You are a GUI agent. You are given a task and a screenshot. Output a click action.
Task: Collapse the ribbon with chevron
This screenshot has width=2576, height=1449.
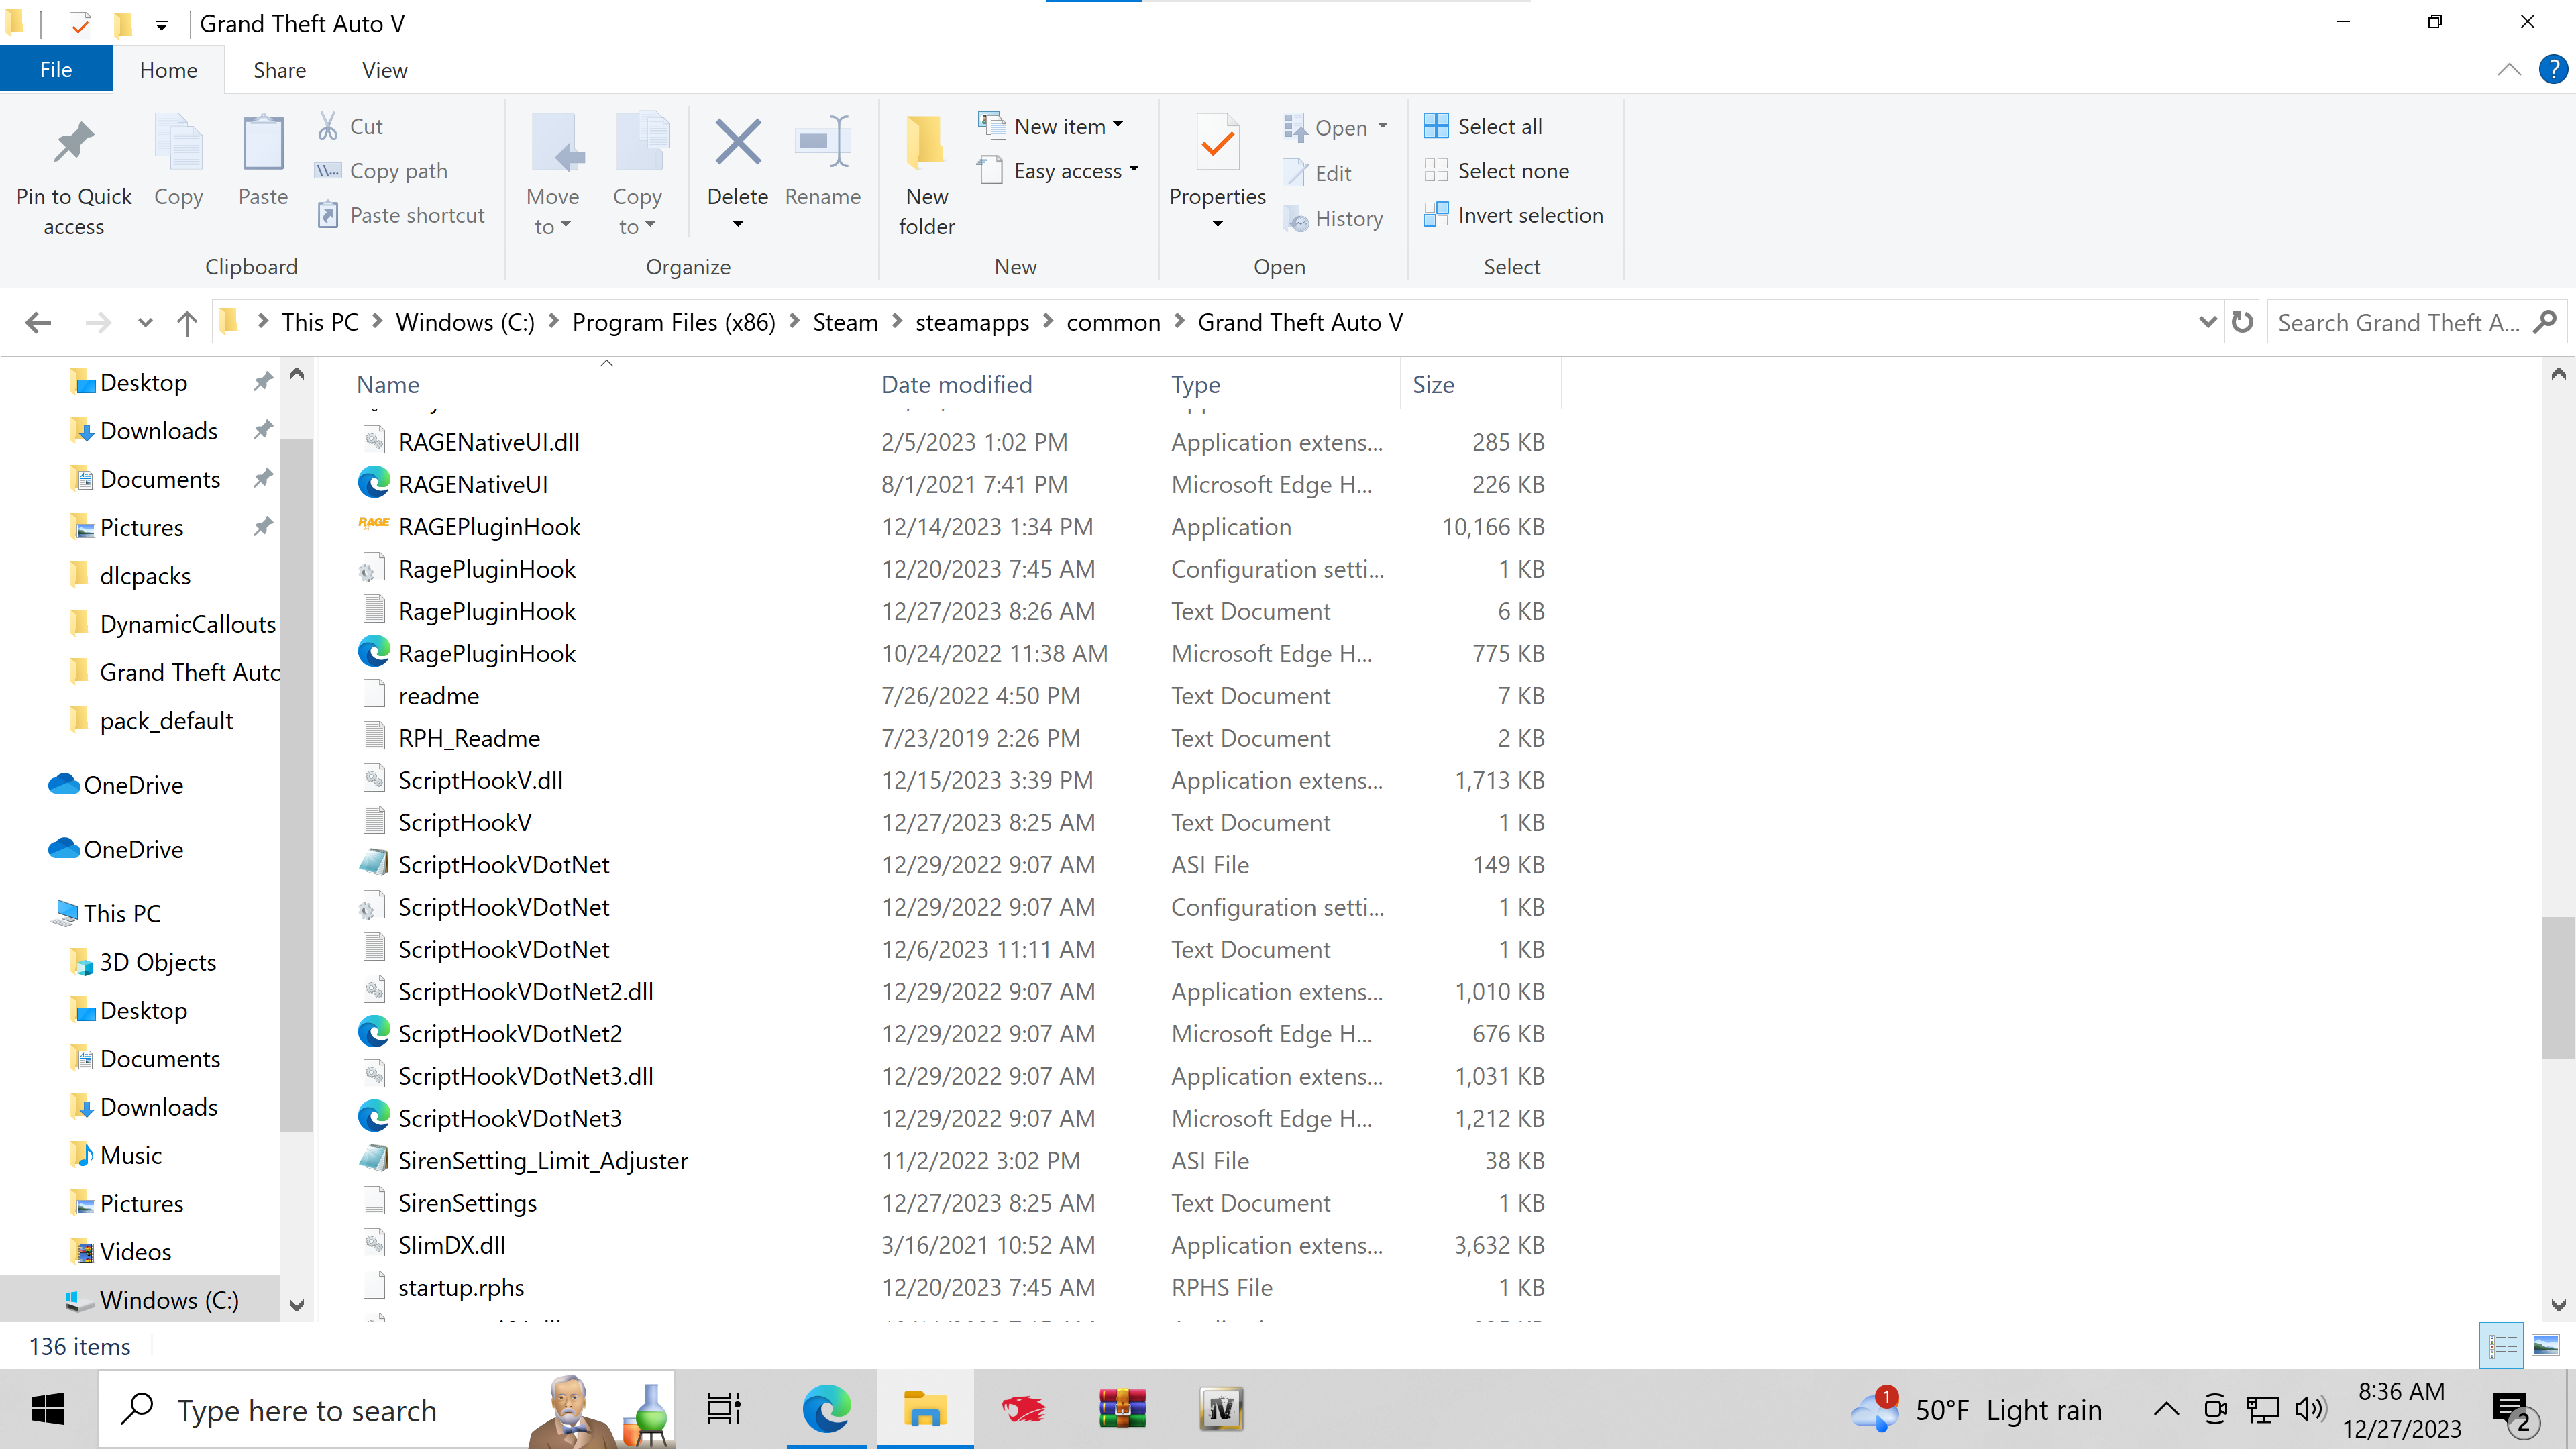point(2508,70)
